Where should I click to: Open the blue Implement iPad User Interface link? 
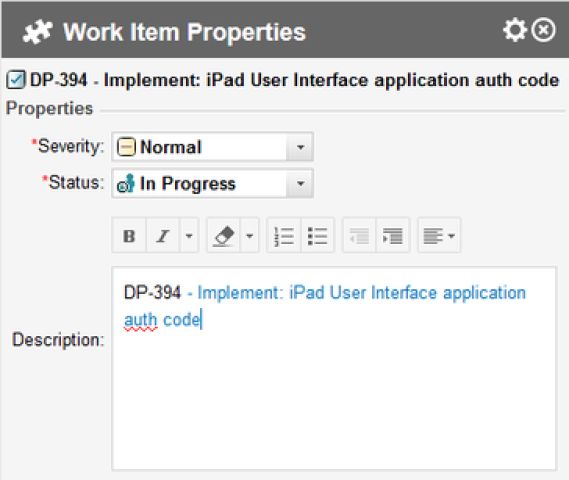pyautogui.click(x=325, y=306)
